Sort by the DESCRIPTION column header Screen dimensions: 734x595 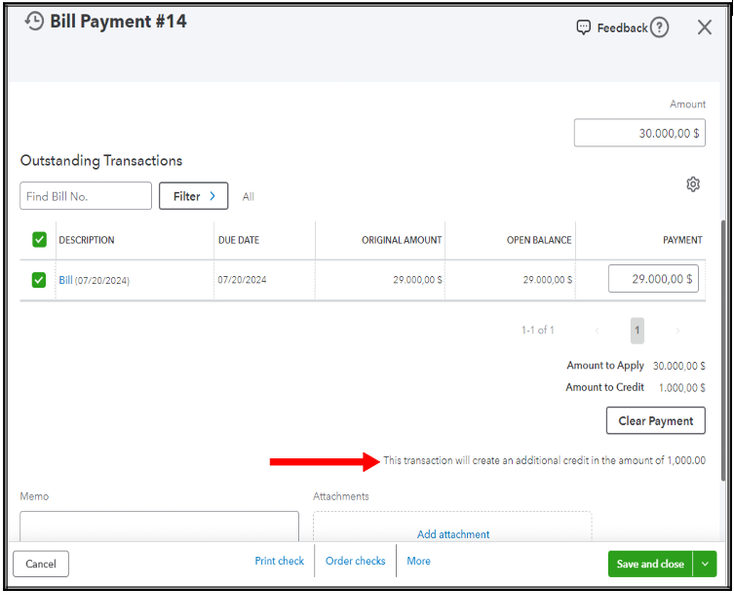click(87, 240)
